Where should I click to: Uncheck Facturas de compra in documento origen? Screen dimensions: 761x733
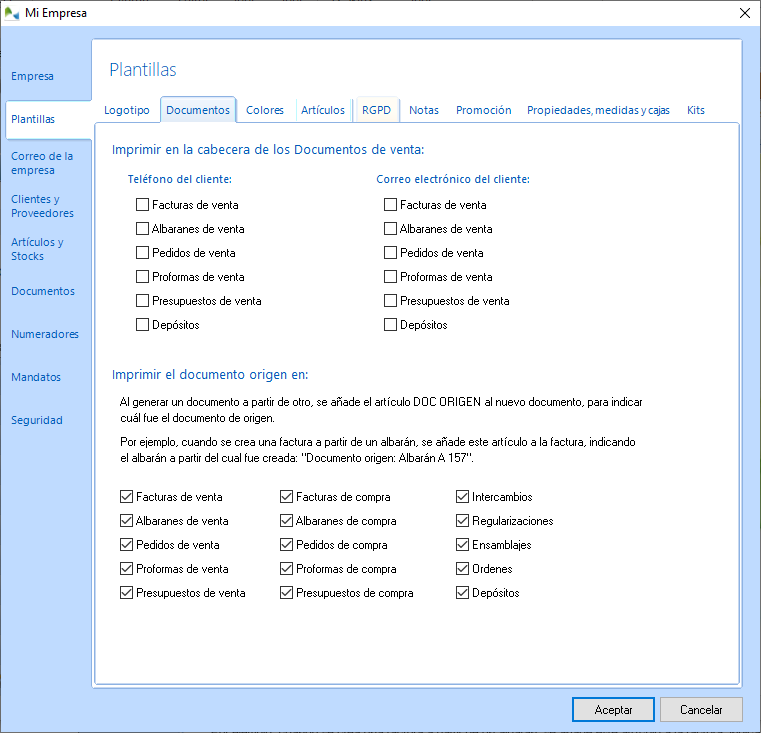287,497
